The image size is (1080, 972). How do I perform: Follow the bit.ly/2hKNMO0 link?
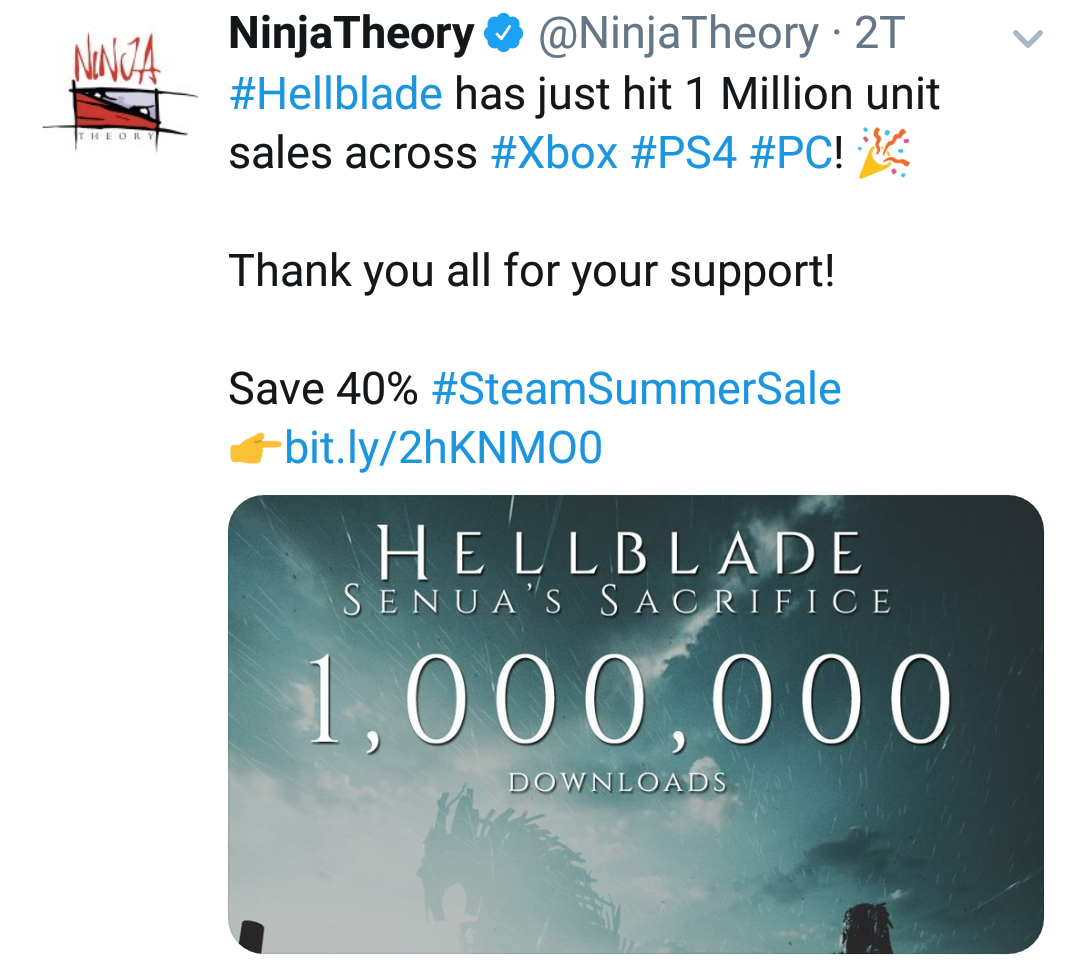tap(444, 448)
